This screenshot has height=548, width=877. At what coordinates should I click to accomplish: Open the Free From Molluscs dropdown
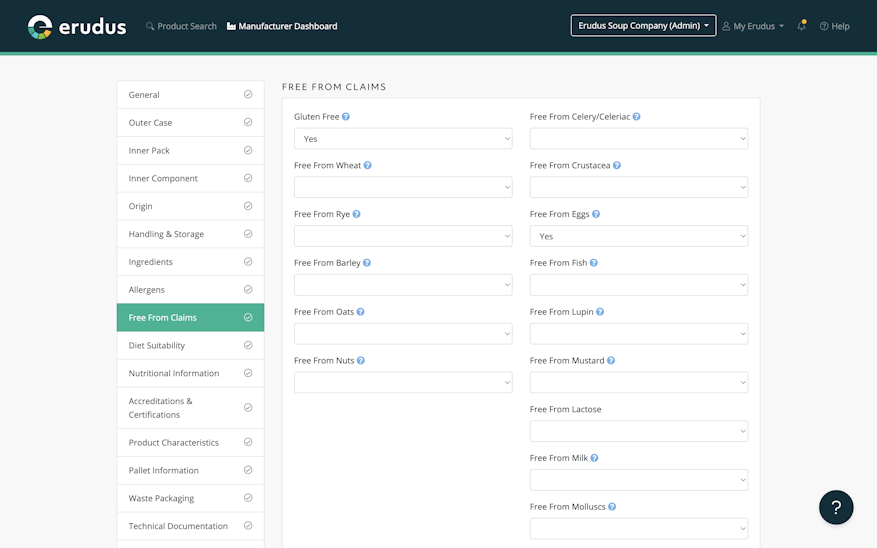pyautogui.click(x=639, y=528)
